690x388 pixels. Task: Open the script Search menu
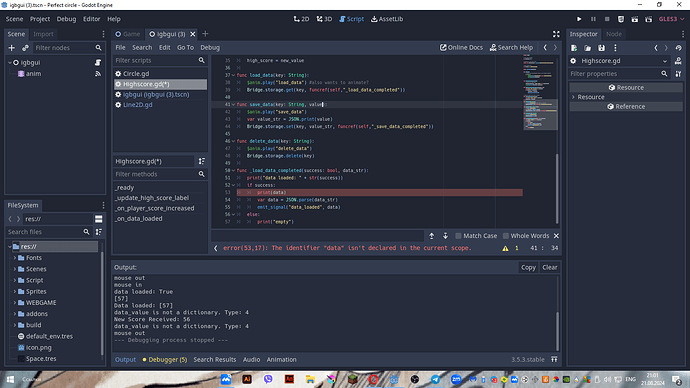point(142,48)
